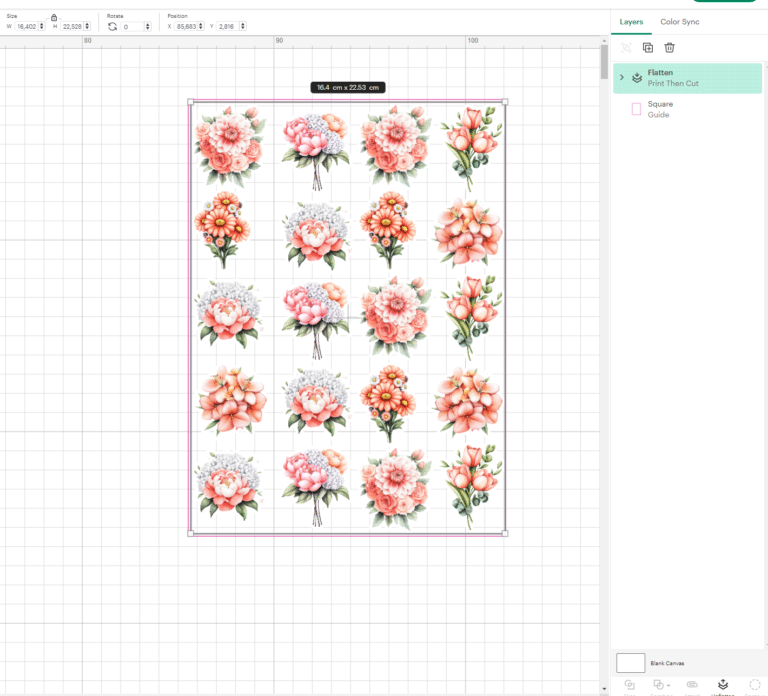Image resolution: width=768 pixels, height=696 pixels.
Task: Click the Blank Canvas color swatch
Action: click(630, 663)
